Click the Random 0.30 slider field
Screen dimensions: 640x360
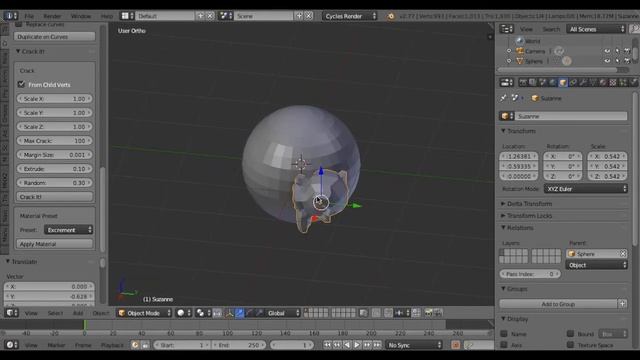coord(55,183)
